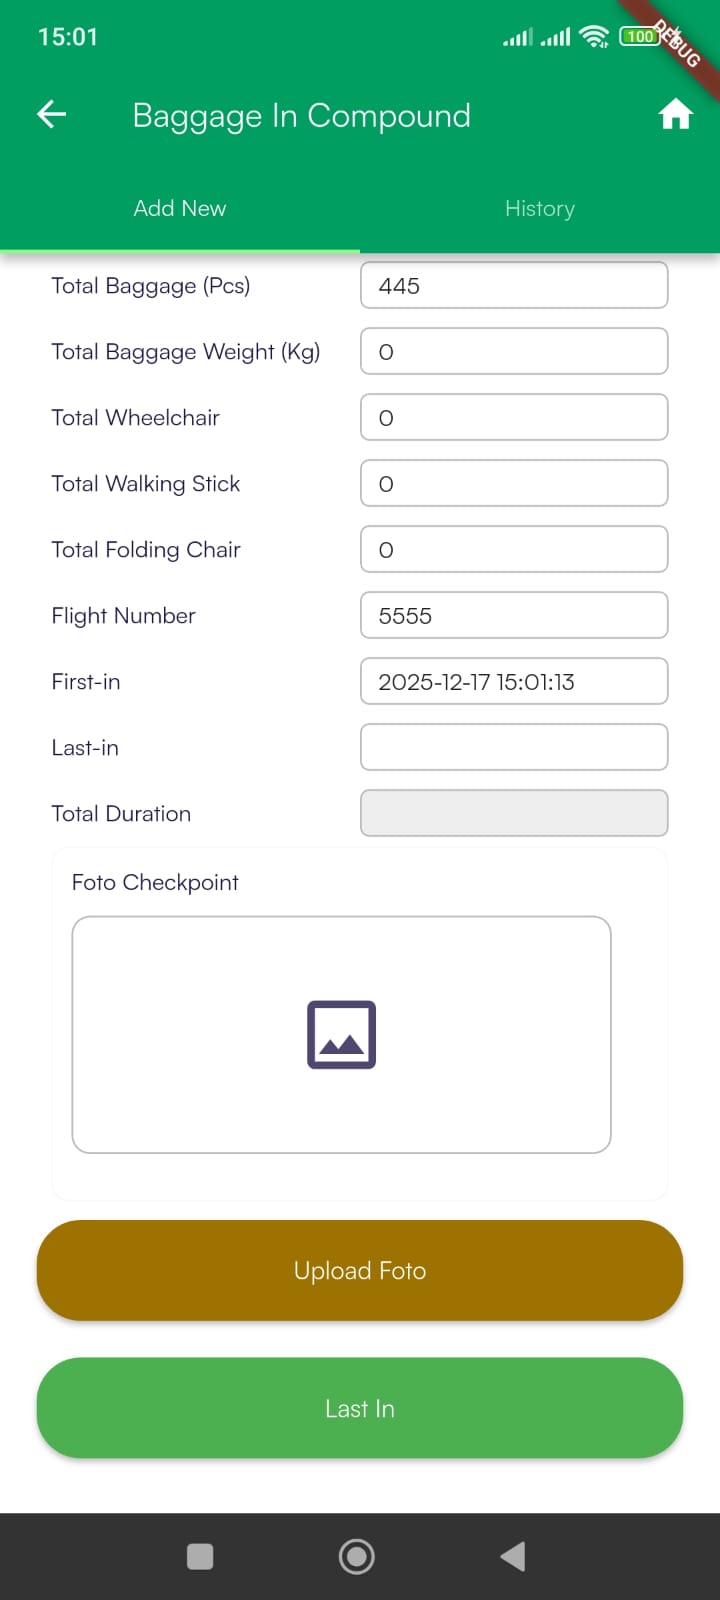720x1600 pixels.
Task: Tap the Wi-Fi status icon
Action: pyautogui.click(x=594, y=37)
